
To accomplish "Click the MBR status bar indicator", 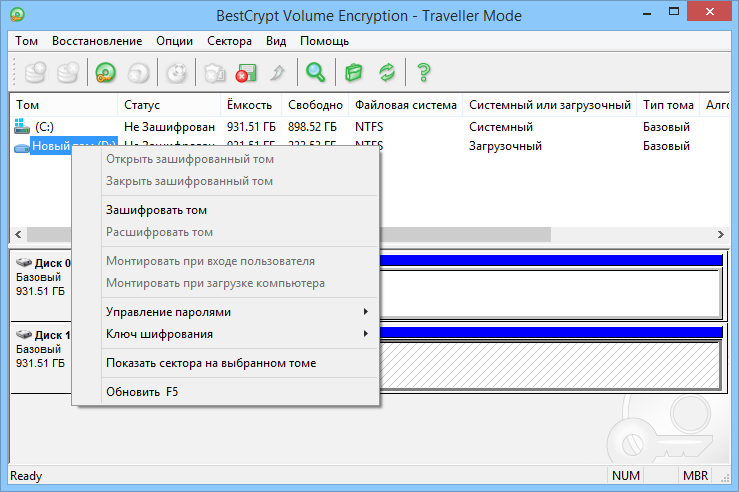I will coord(695,476).
